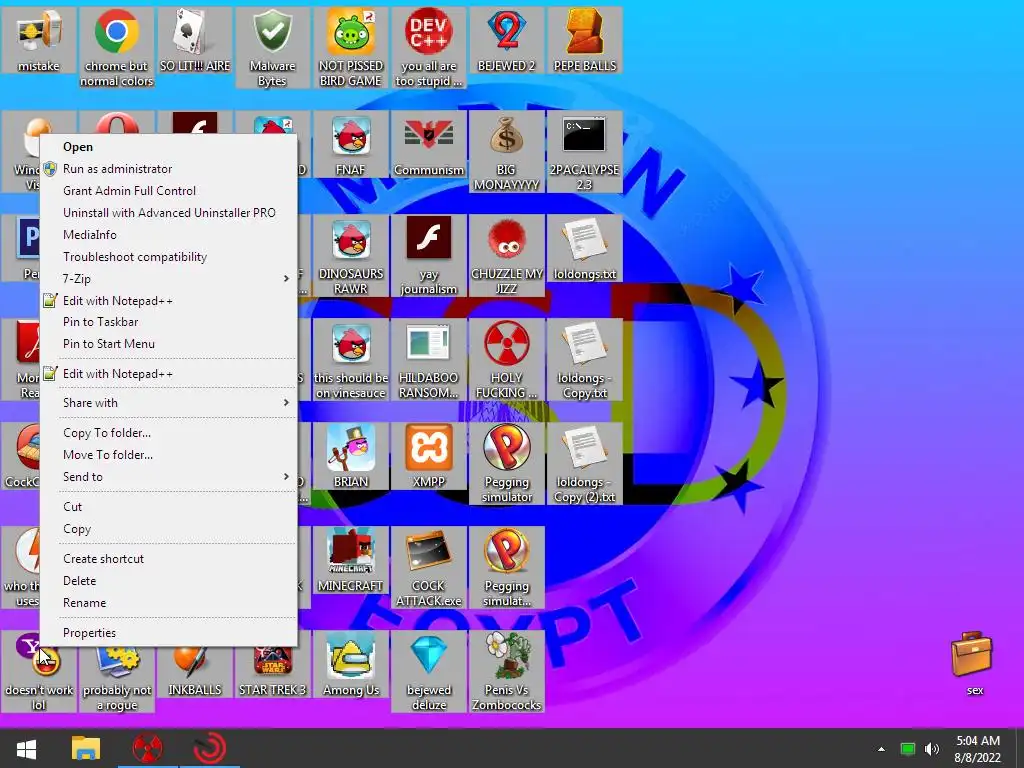Open BIG MONAYYYY money bag icon
The height and width of the screenshot is (768, 1024).
(x=506, y=152)
